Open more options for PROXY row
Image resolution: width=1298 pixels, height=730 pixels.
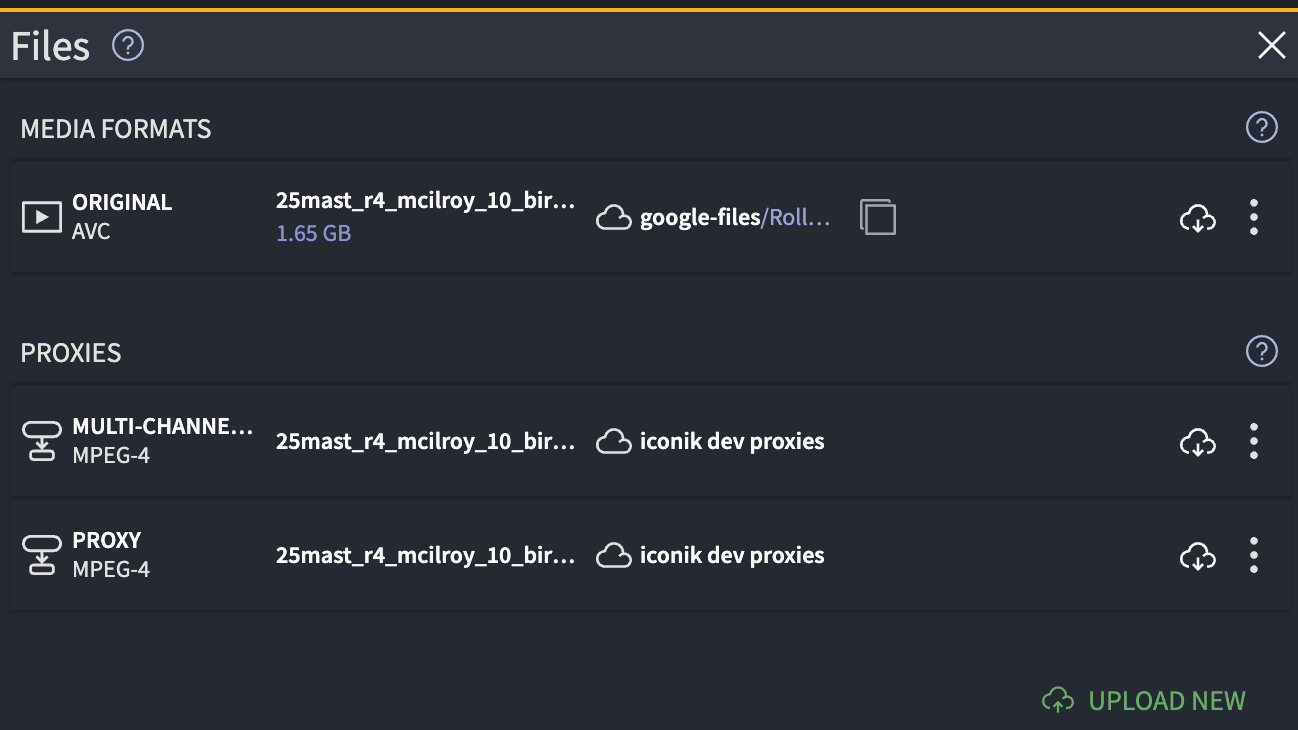[1253, 555]
